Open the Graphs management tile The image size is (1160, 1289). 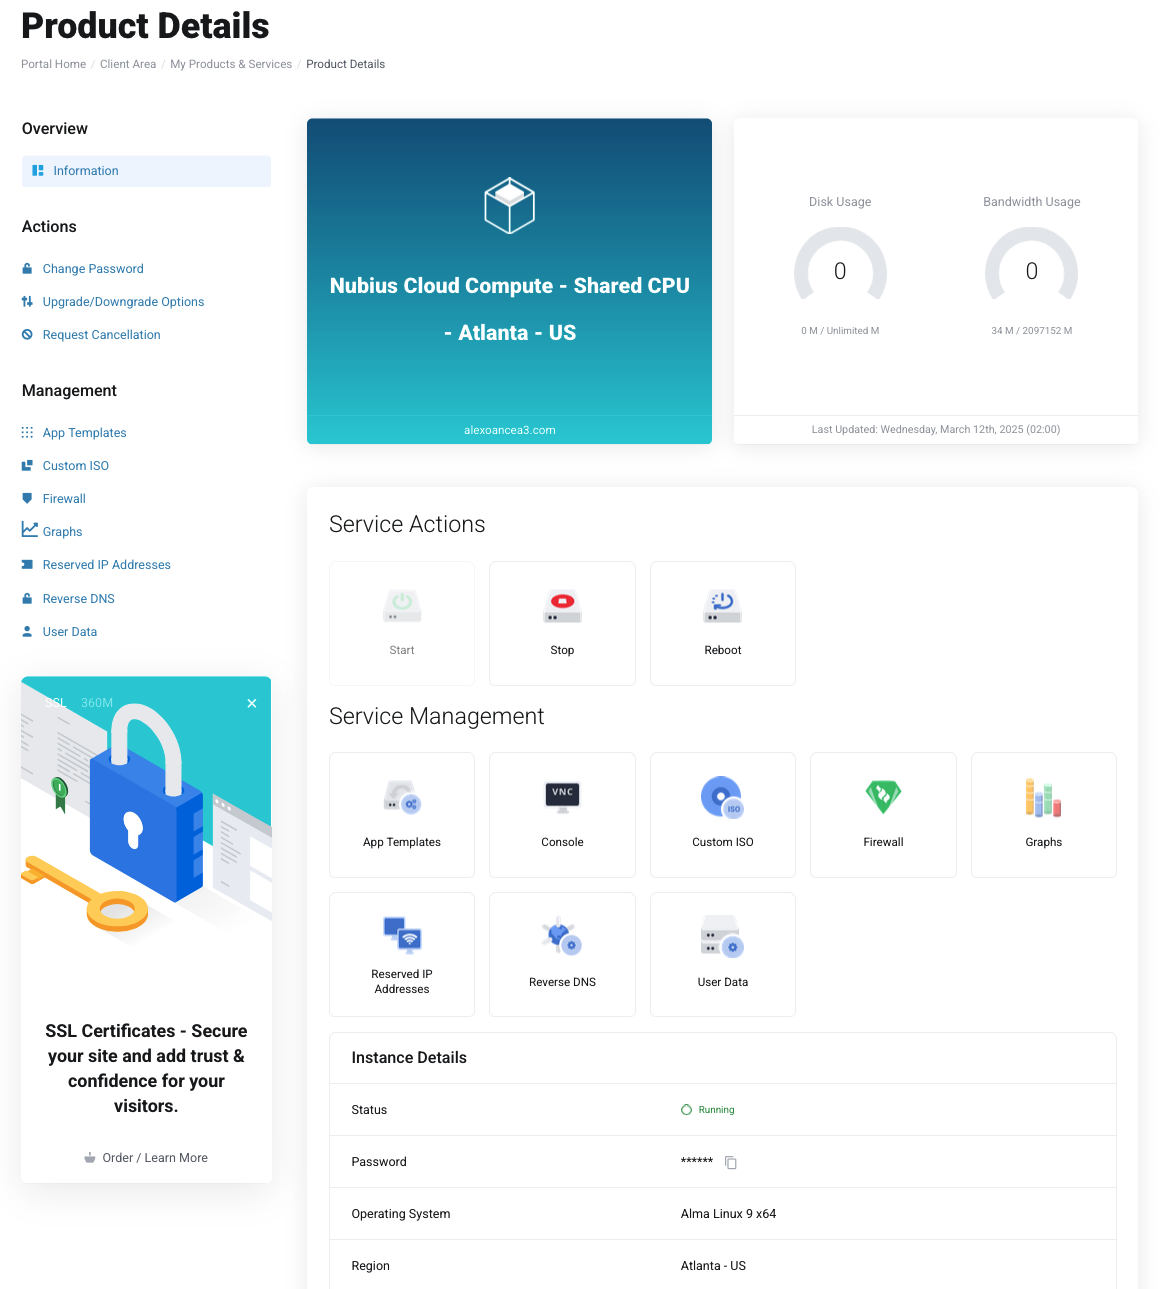(1044, 815)
